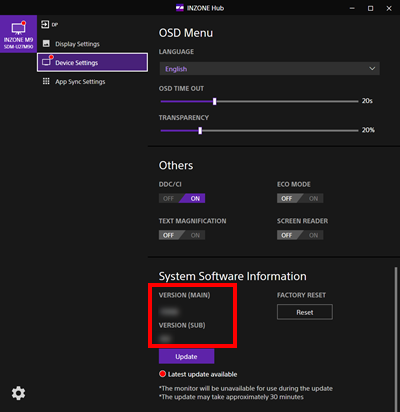Image resolution: width=400 pixels, height=412 pixels.
Task: Click the Device Settings monitor icon
Action: 46,62
